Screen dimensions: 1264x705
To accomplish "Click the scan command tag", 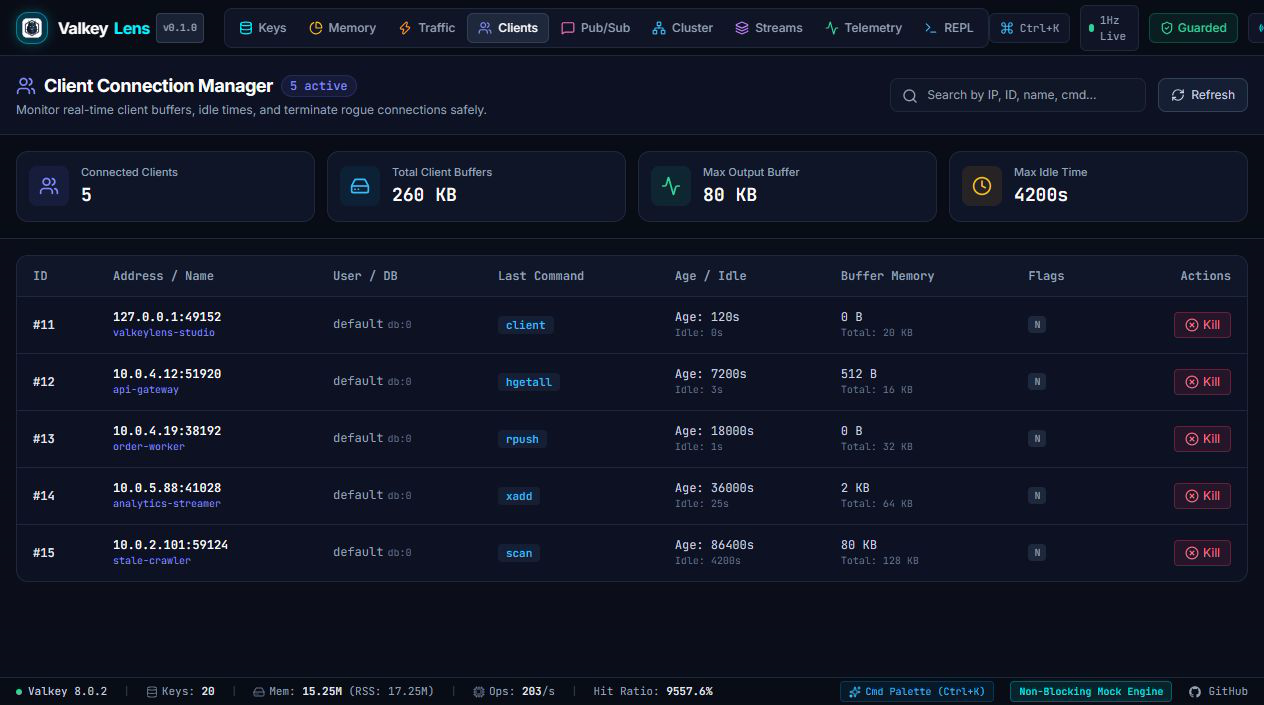I will click(519, 553).
